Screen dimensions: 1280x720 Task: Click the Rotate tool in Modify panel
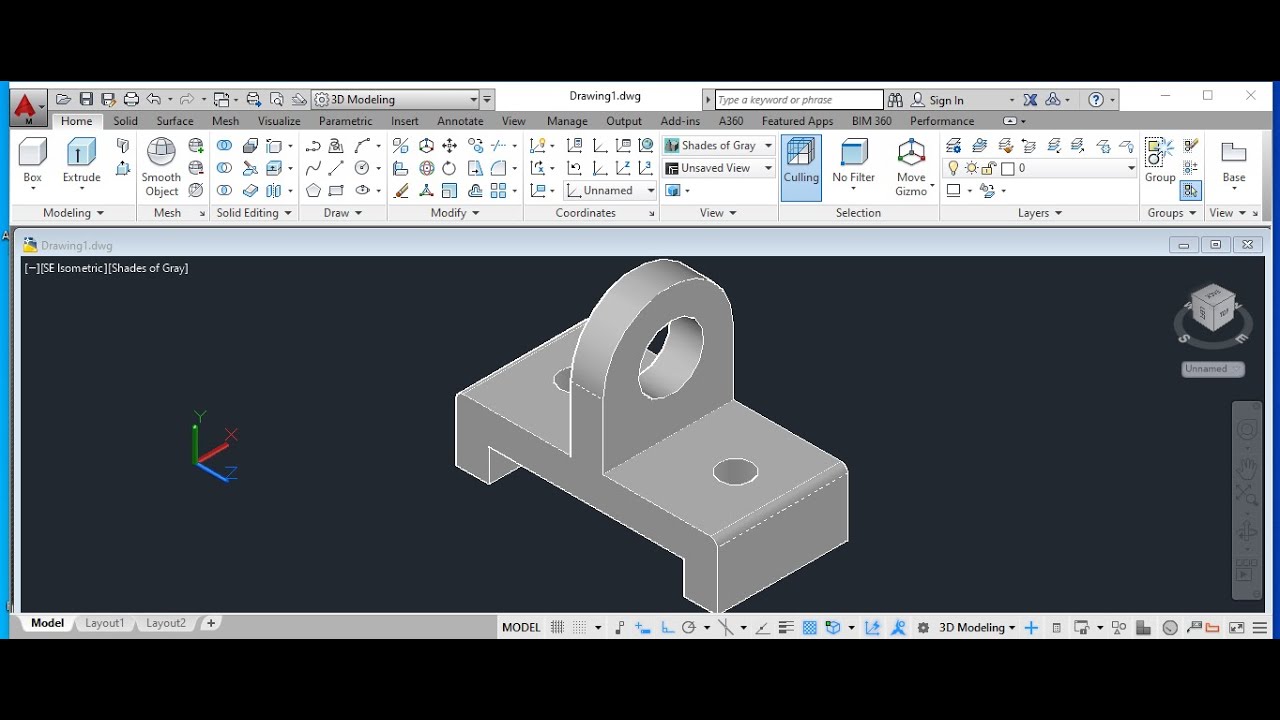point(449,168)
